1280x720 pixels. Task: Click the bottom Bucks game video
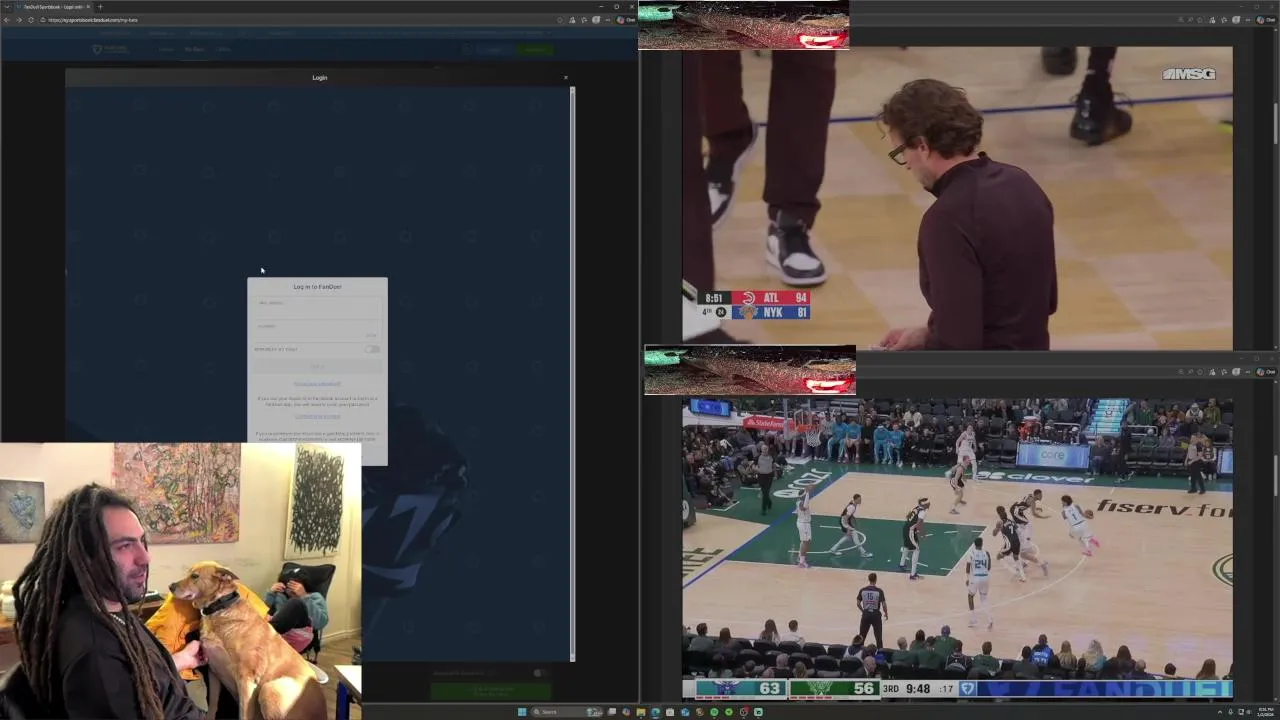coord(957,548)
